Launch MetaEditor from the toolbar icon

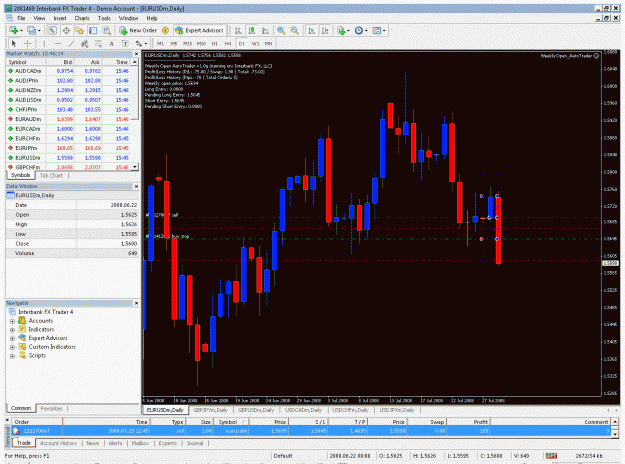click(165, 30)
